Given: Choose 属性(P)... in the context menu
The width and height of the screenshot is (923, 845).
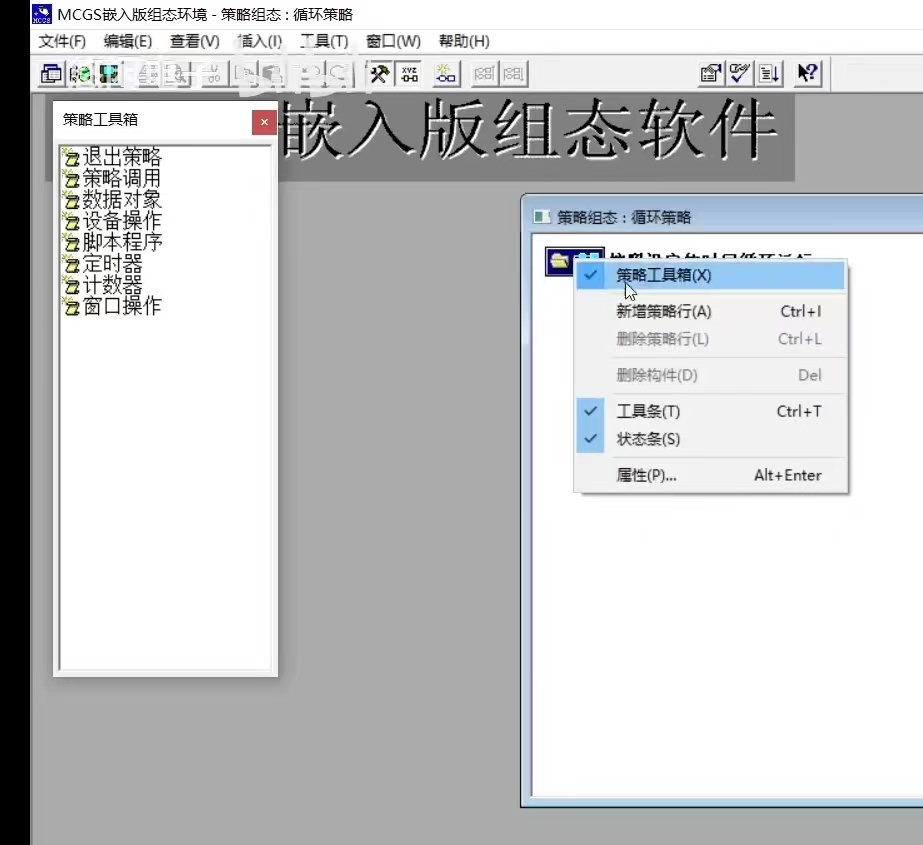Looking at the screenshot, I should pos(646,475).
